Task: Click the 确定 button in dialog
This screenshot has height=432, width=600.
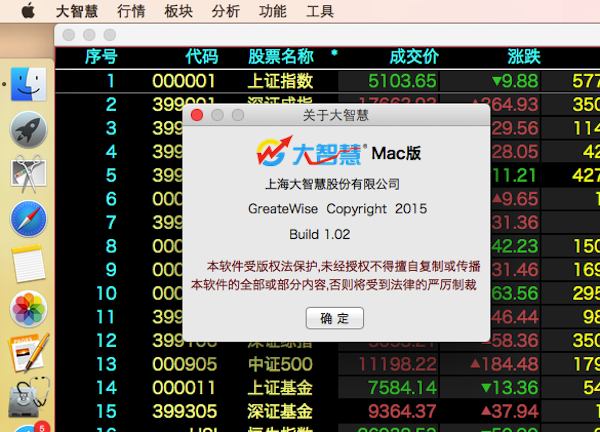Action: (335, 318)
